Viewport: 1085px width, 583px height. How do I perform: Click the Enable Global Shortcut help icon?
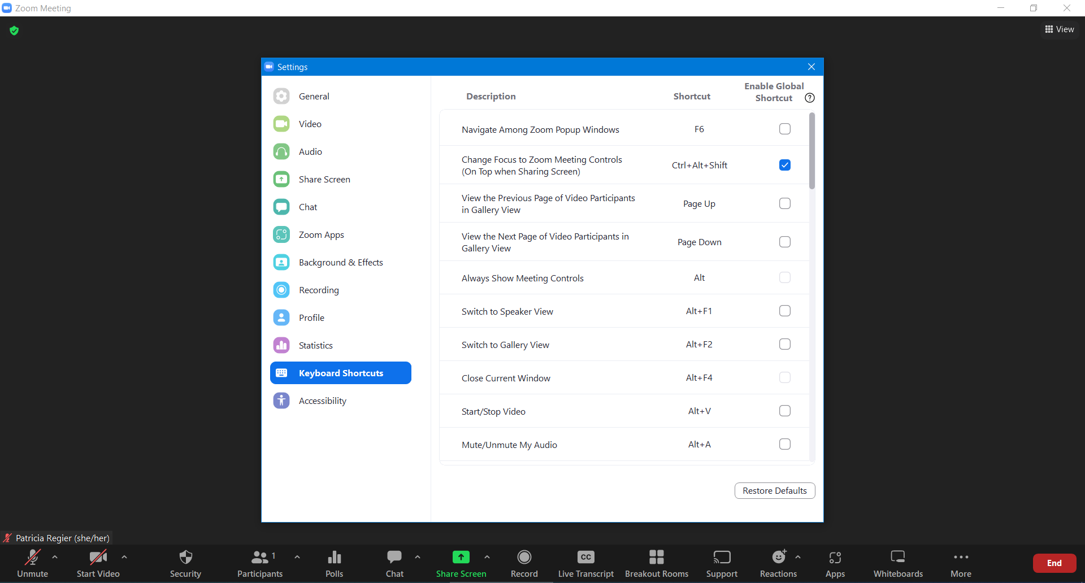pyautogui.click(x=810, y=98)
